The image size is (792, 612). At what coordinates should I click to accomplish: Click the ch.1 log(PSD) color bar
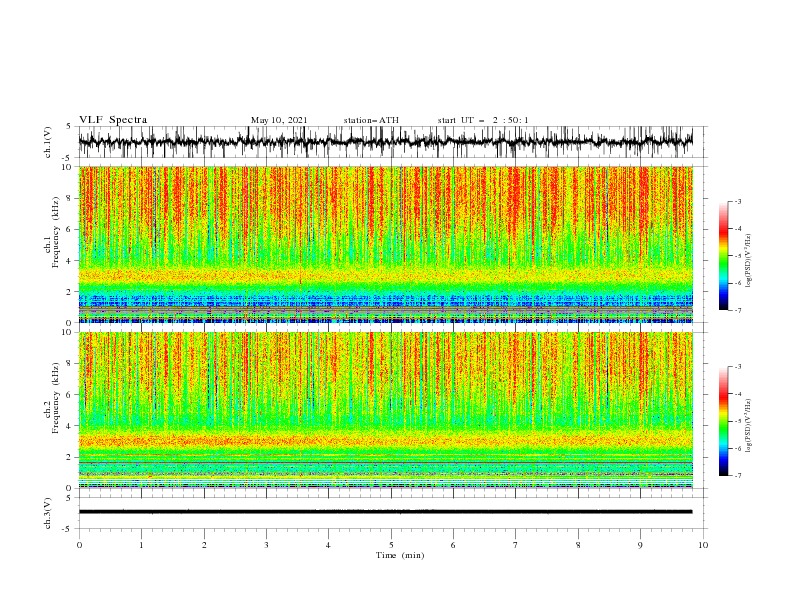[x=723, y=256]
